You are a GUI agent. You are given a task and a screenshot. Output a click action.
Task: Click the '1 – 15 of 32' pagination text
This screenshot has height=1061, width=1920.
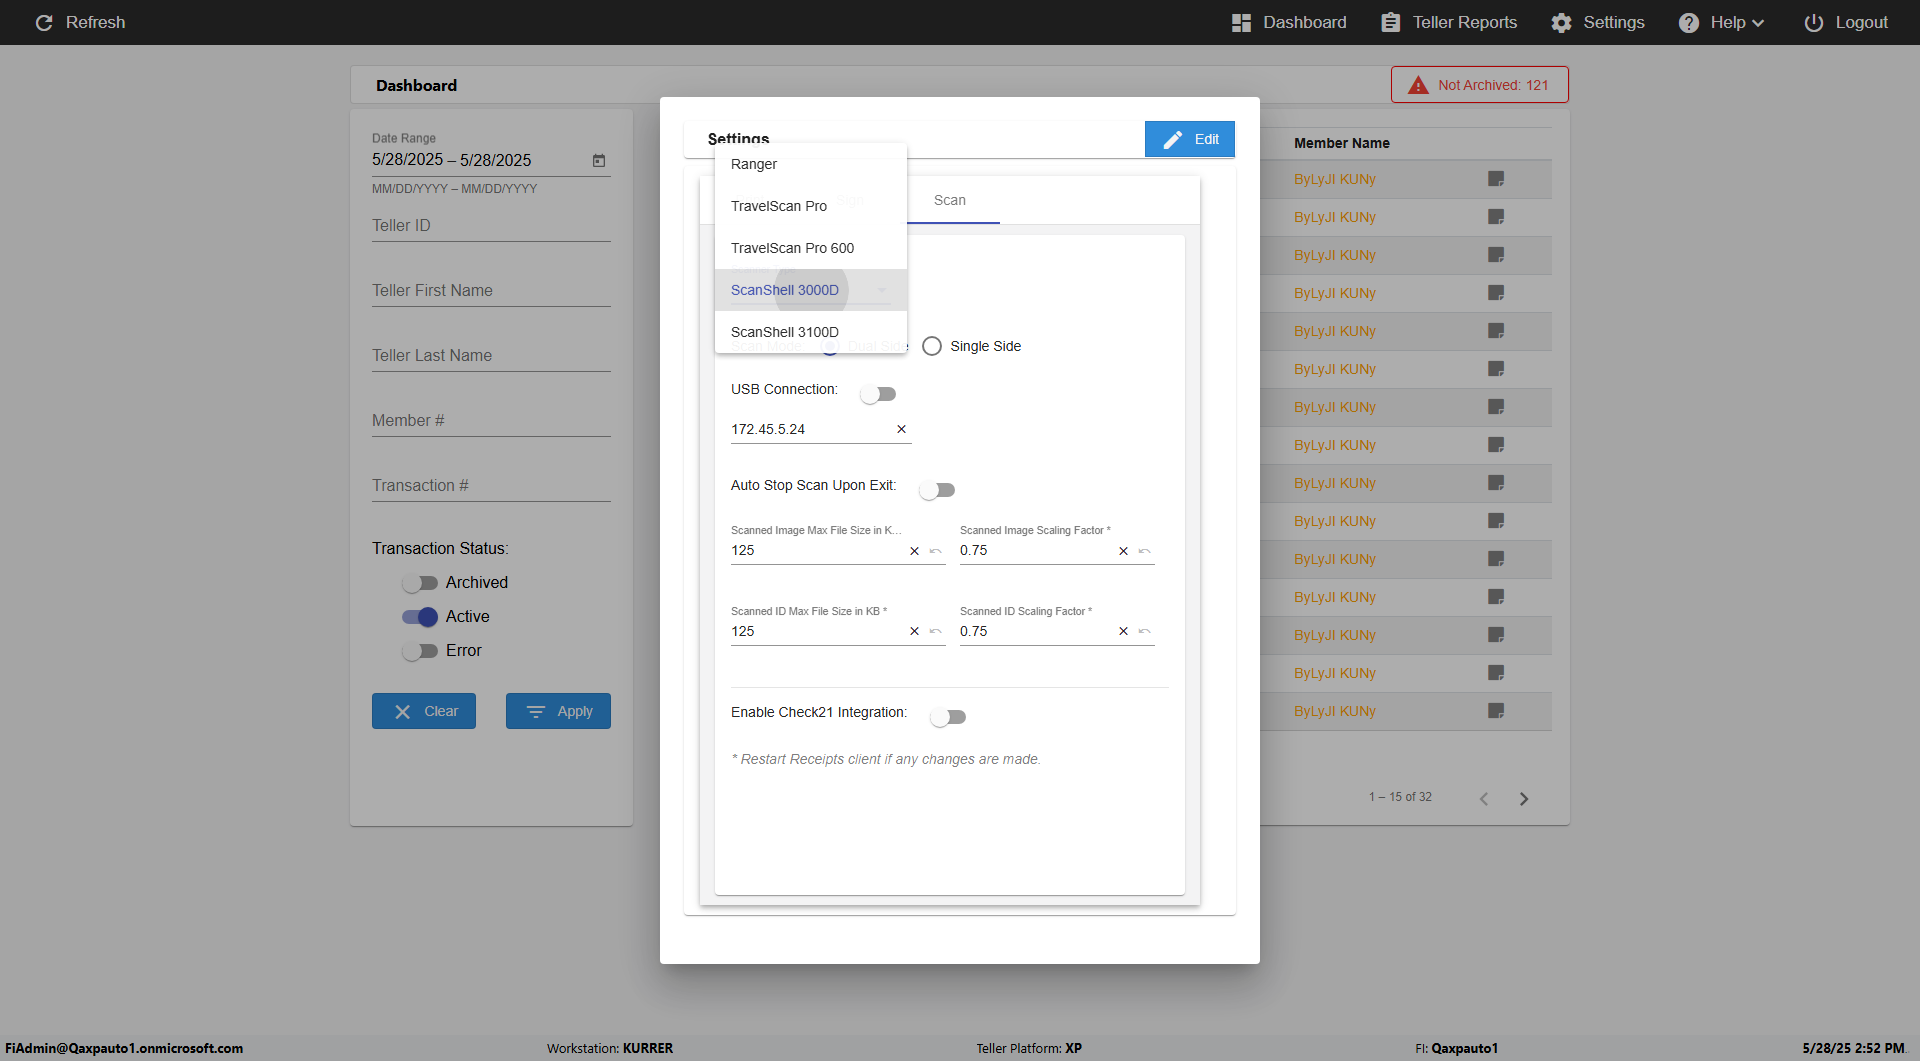[1400, 797]
